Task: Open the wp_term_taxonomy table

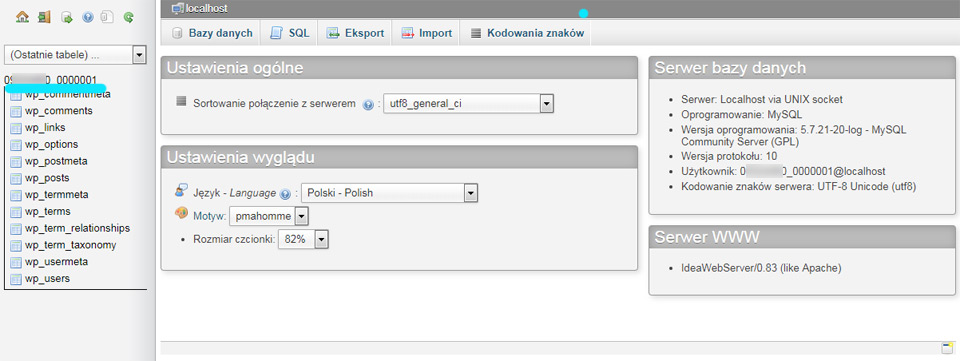Action: point(71,245)
